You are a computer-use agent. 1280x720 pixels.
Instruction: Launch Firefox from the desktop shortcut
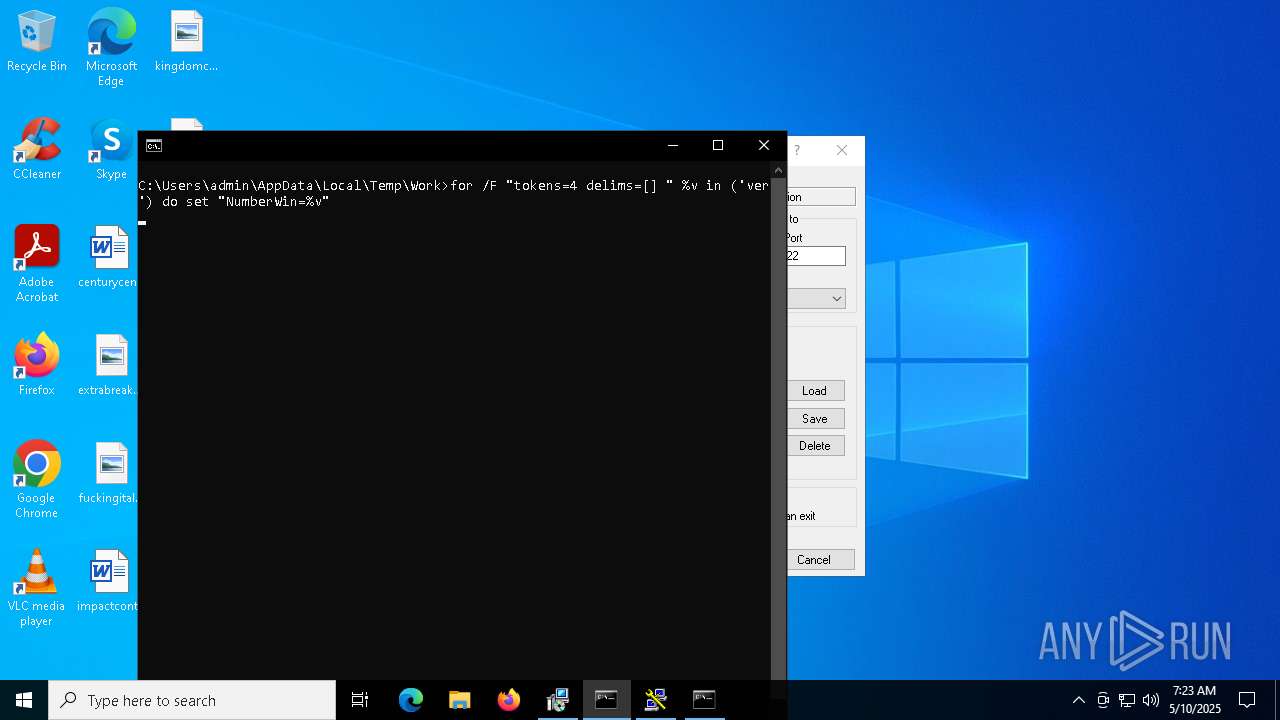coord(37,366)
